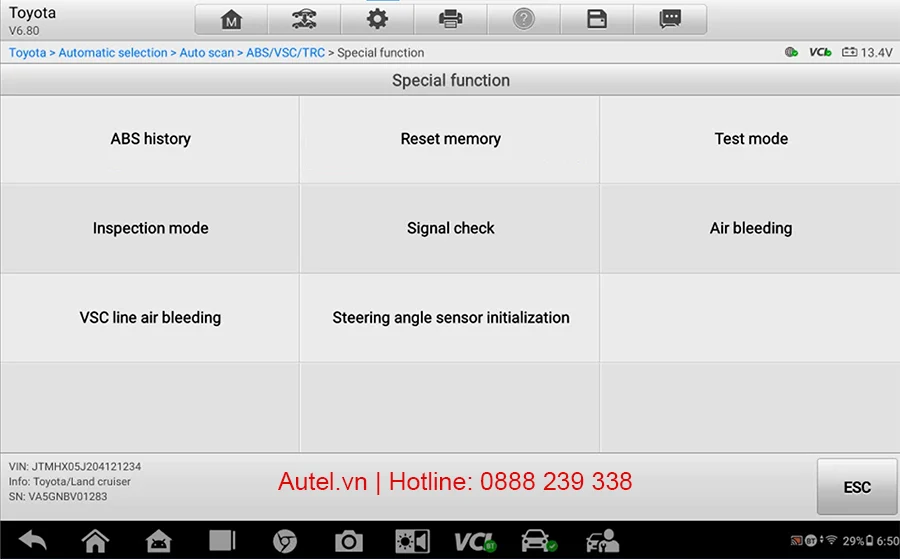The width and height of the screenshot is (900, 559).
Task: Click the VCI connection icon in bottom bar
Action: [x=475, y=541]
